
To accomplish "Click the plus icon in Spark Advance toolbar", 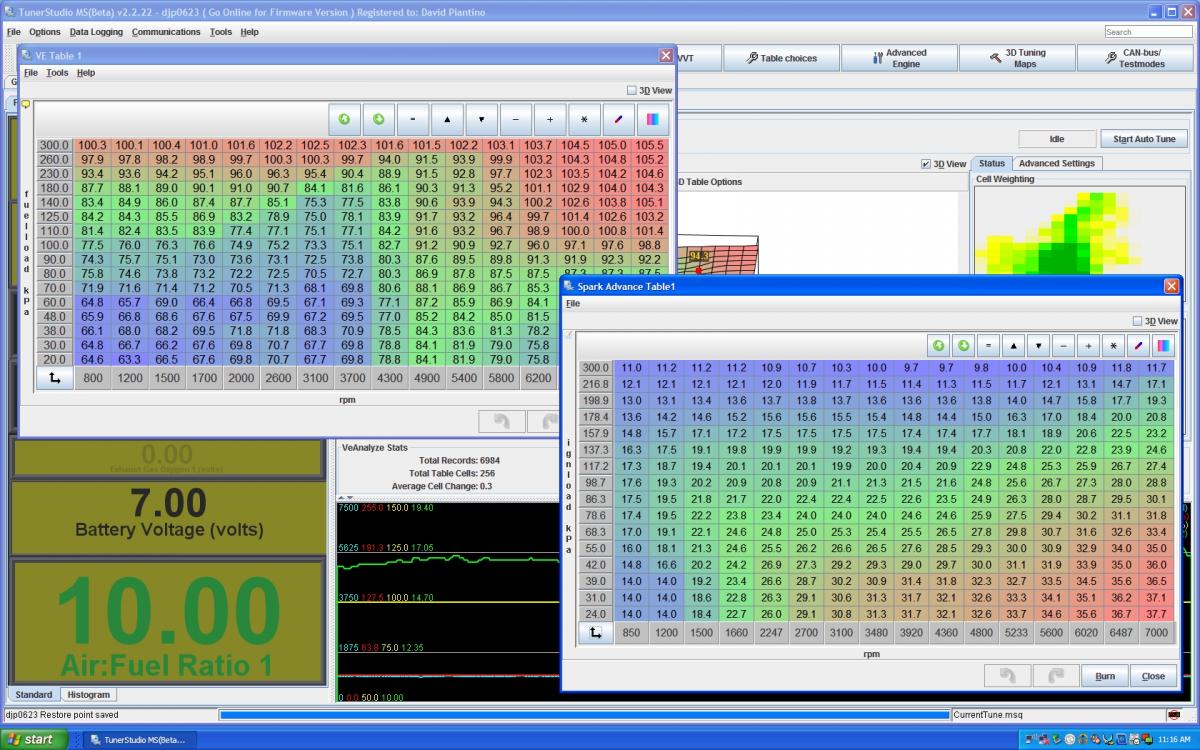I will (1089, 346).
